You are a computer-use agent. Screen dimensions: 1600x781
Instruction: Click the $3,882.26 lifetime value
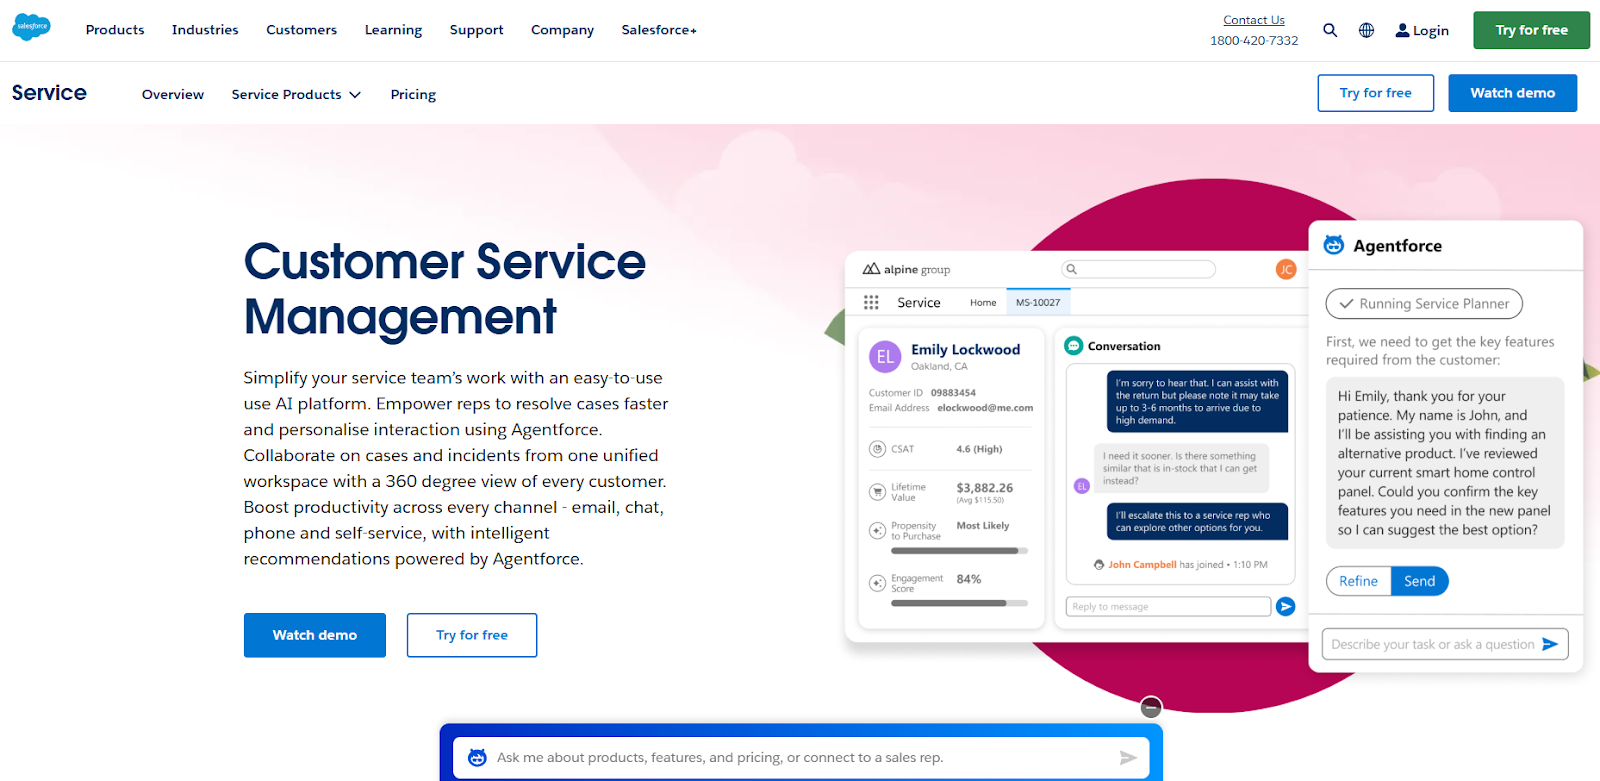tap(984, 488)
